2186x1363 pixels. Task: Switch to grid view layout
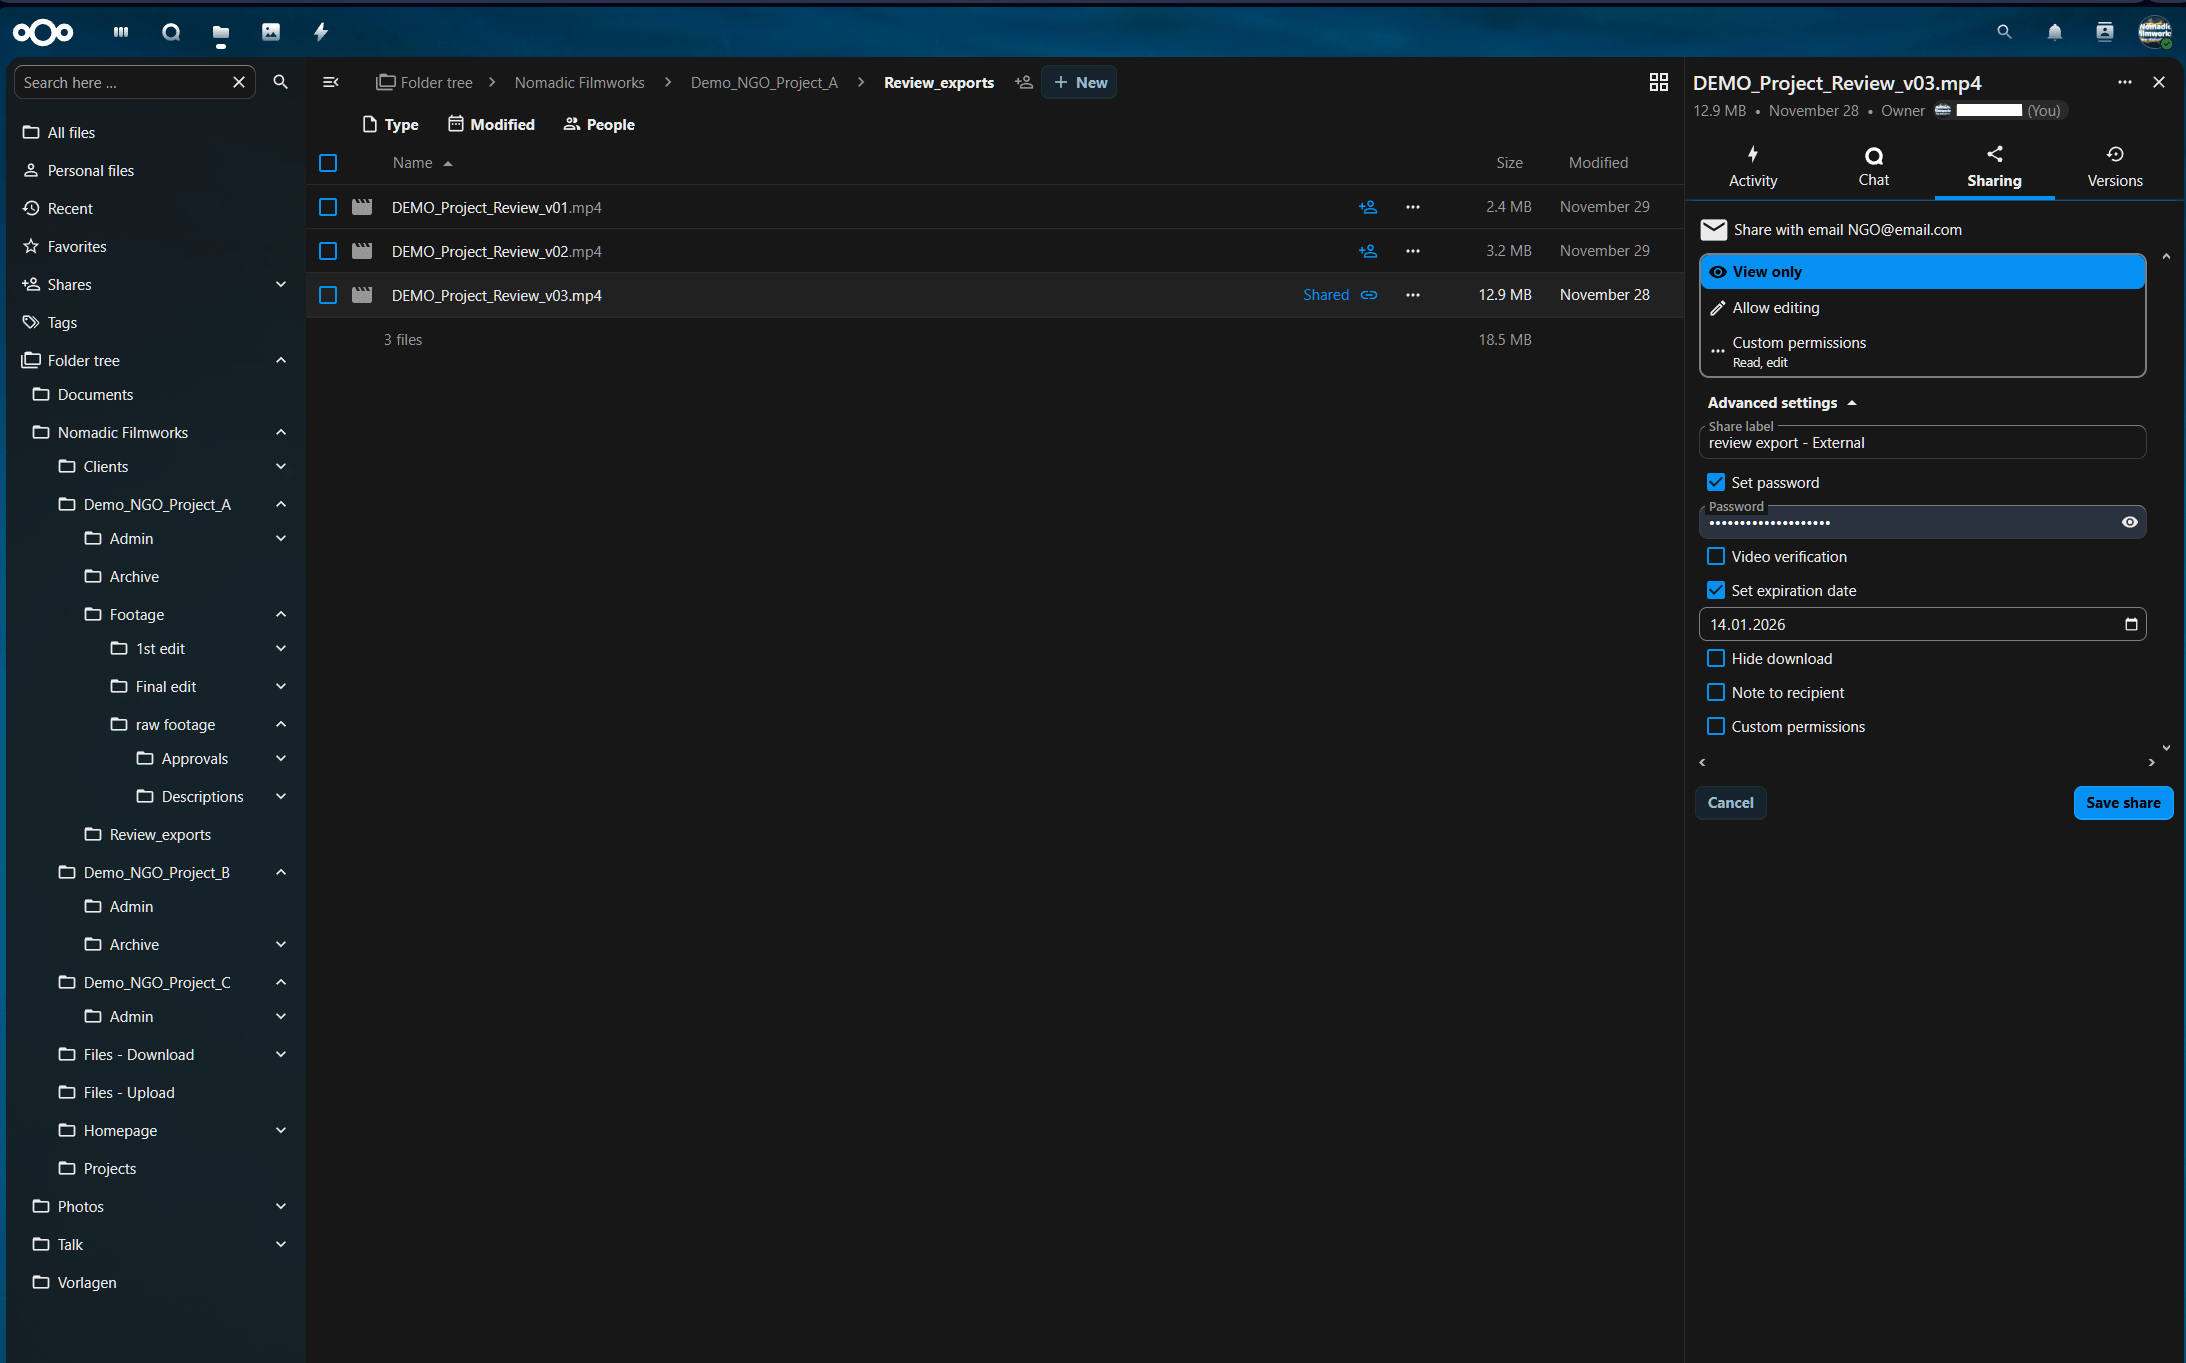pos(1658,82)
